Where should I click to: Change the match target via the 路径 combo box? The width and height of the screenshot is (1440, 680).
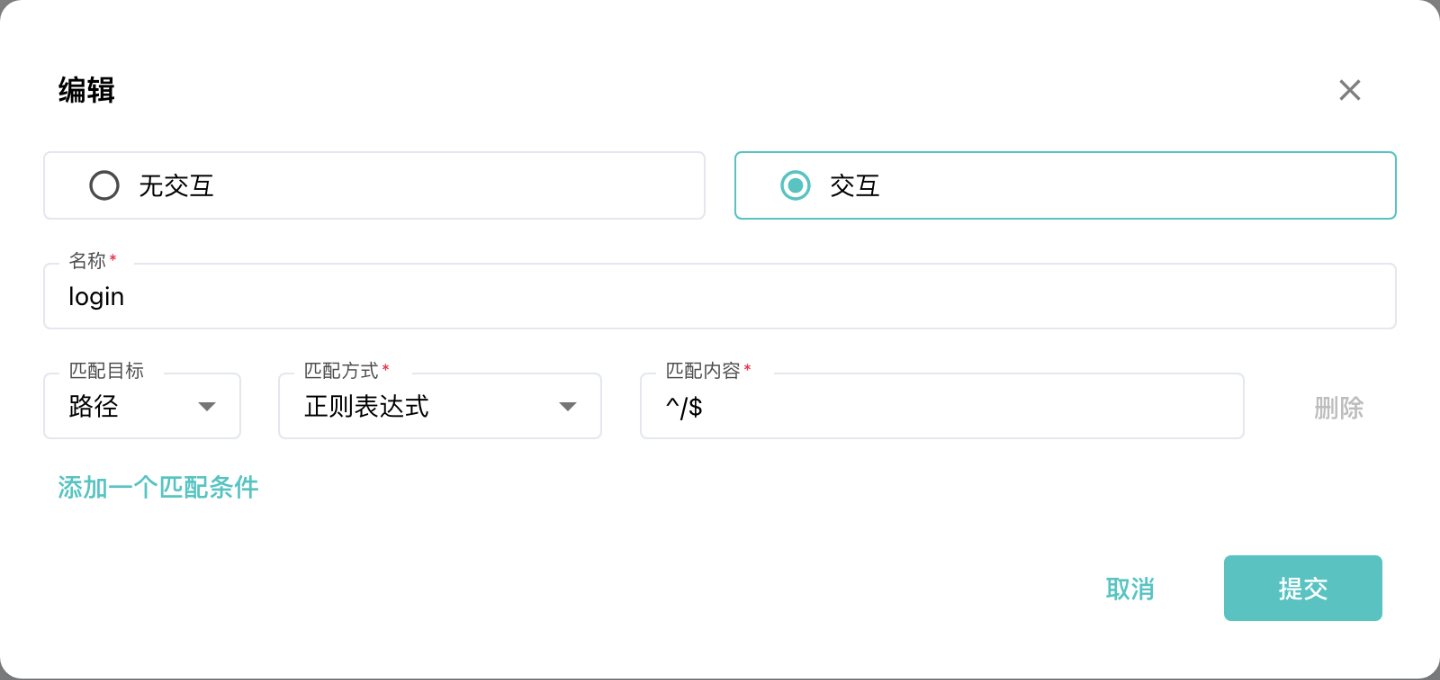click(x=141, y=406)
